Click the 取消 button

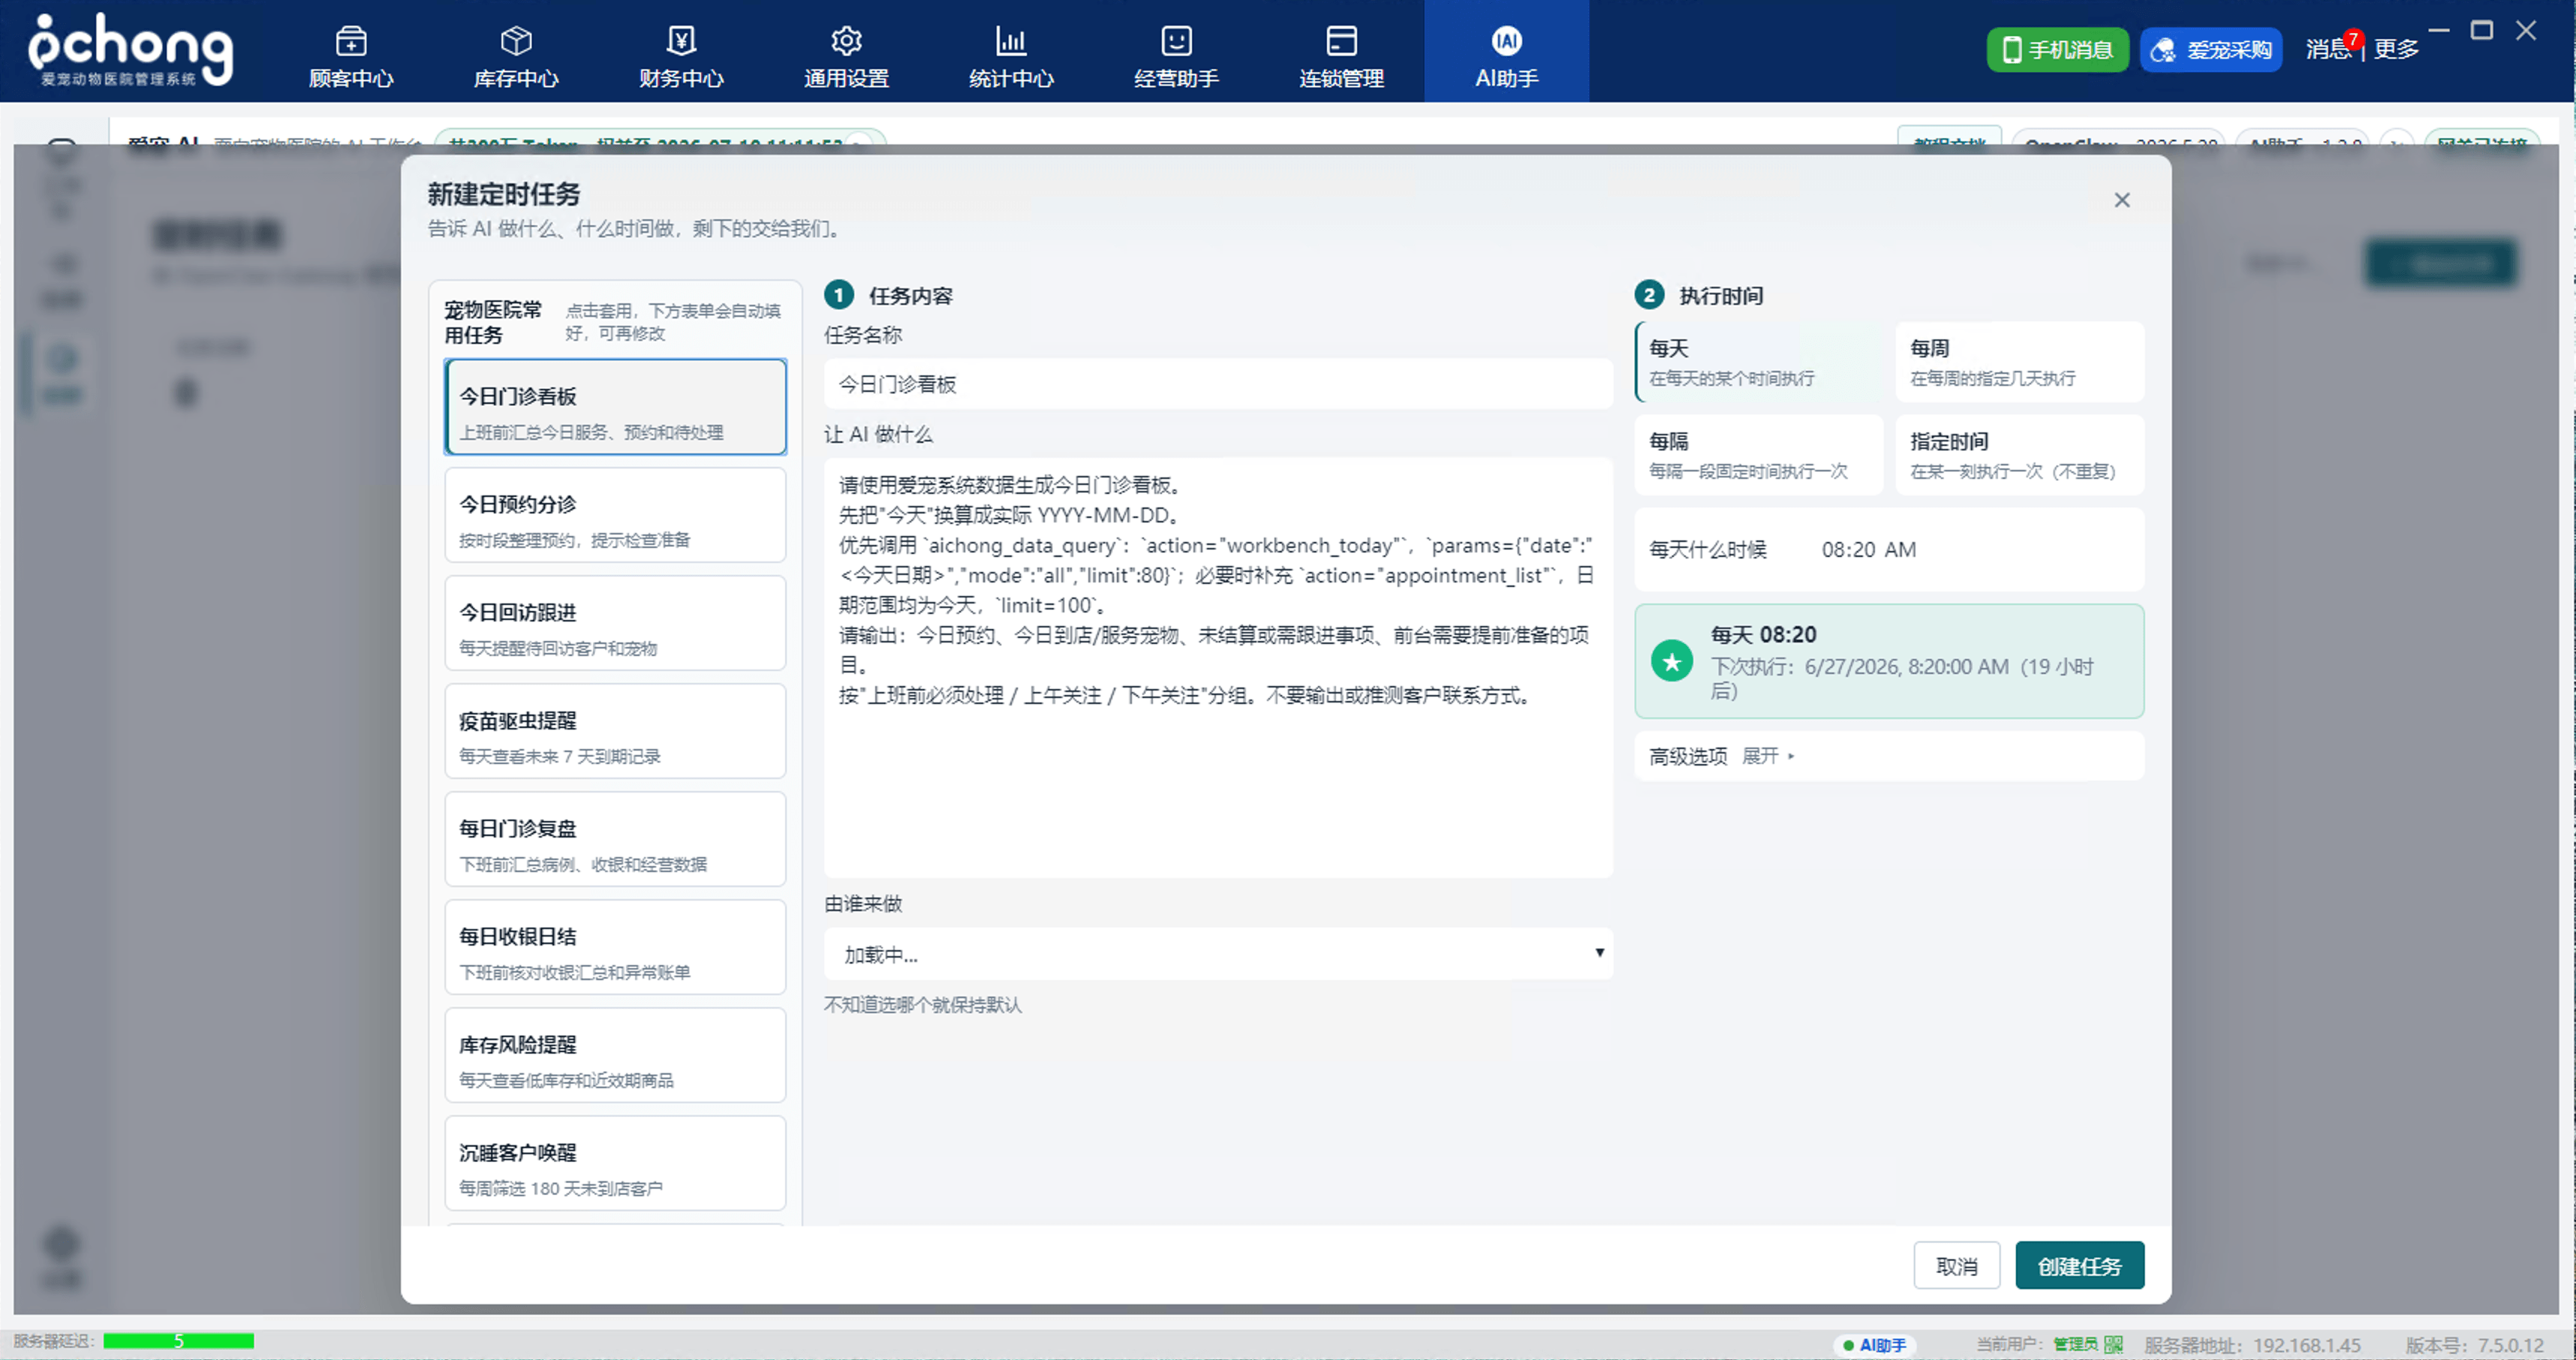[x=1956, y=1266]
